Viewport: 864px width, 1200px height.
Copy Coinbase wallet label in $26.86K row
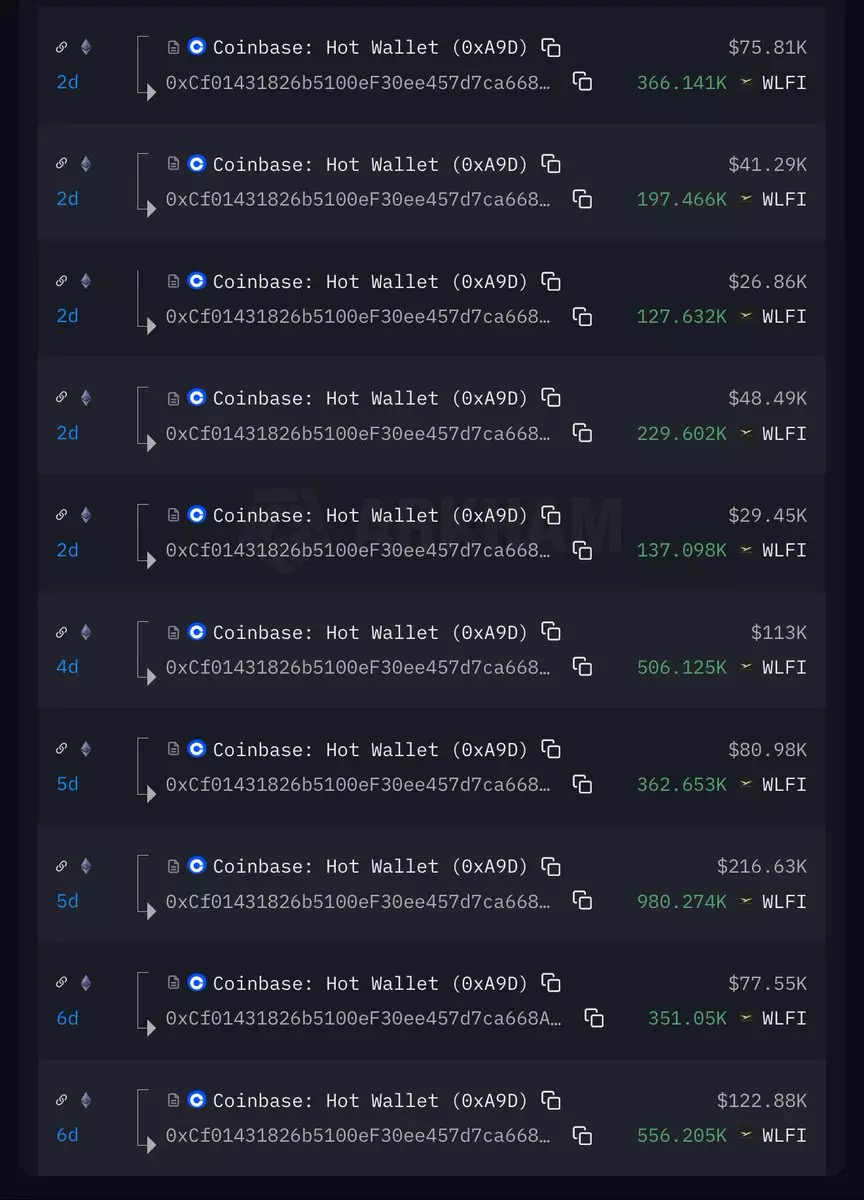pos(551,281)
